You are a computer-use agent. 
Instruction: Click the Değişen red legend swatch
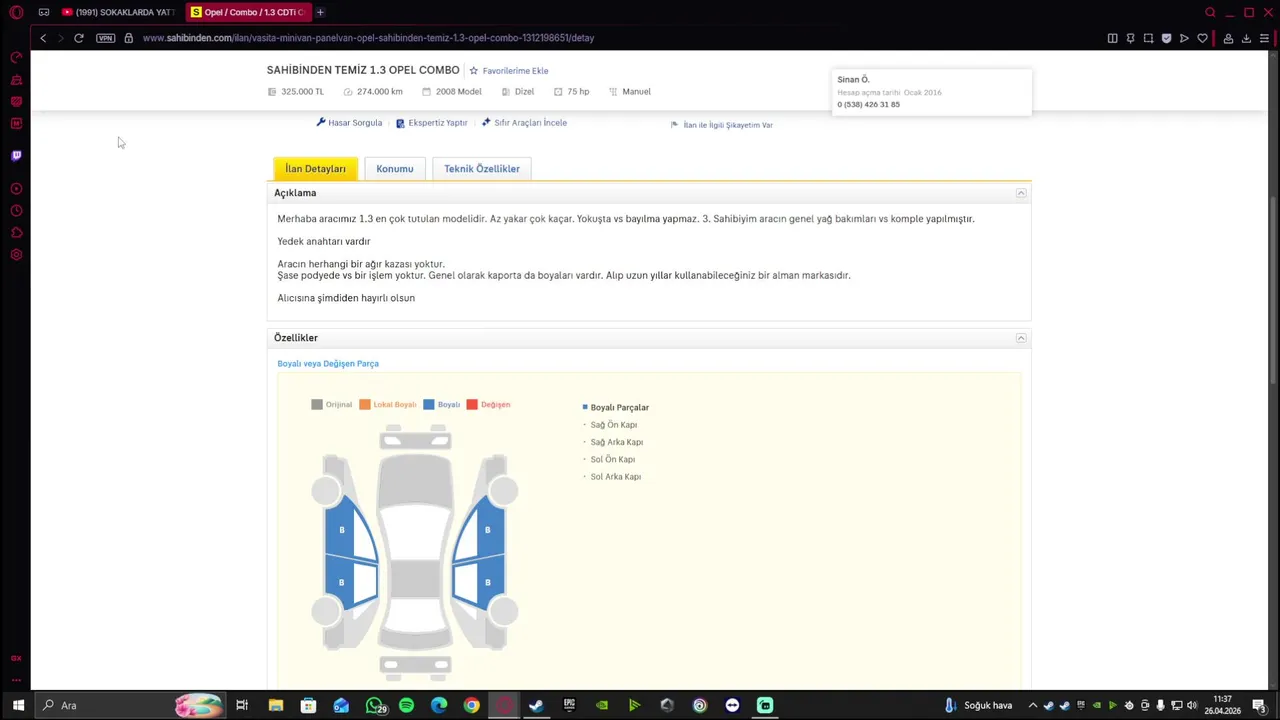pos(472,405)
